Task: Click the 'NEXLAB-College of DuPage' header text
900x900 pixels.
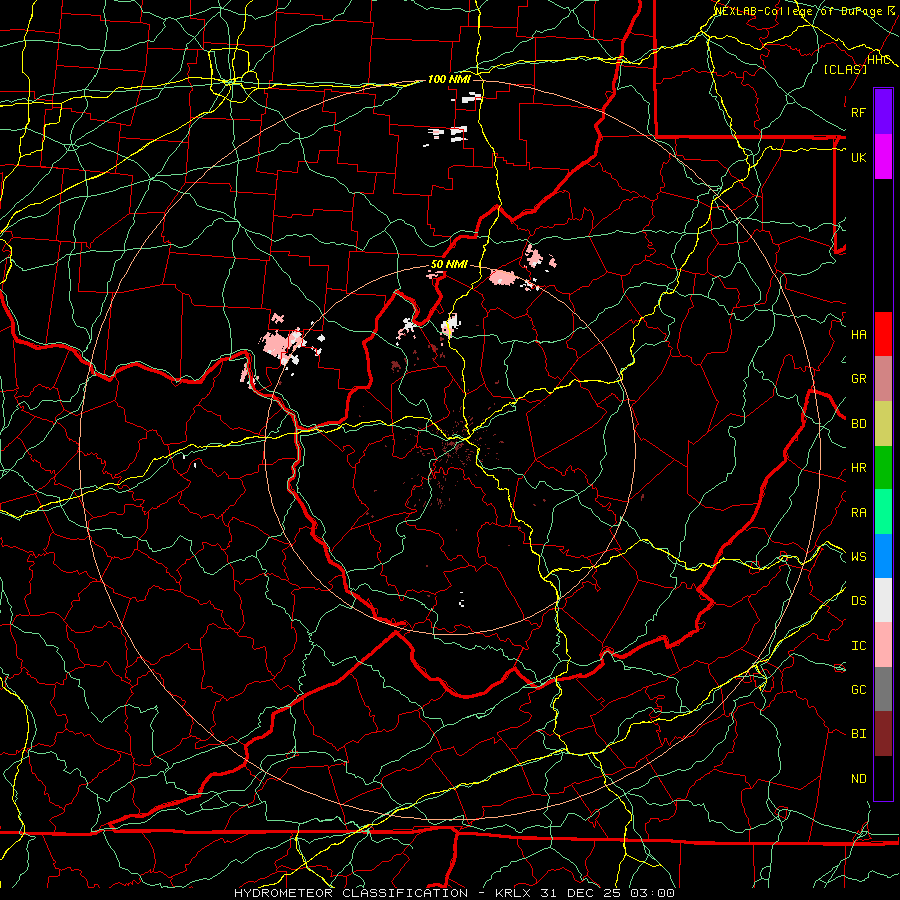Action: [797, 11]
